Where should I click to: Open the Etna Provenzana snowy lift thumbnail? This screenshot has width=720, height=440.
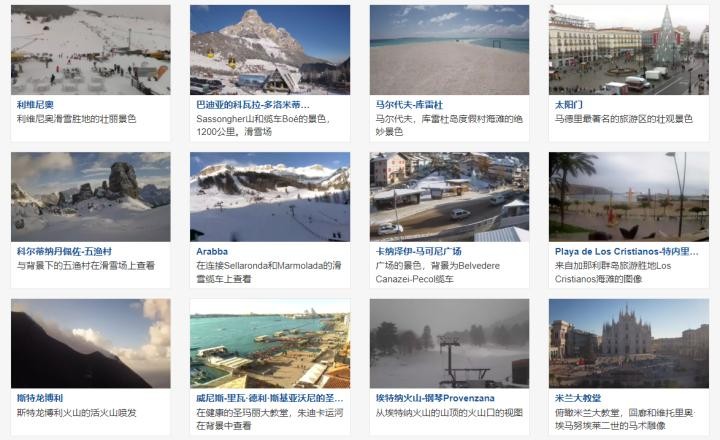pyautogui.click(x=450, y=344)
